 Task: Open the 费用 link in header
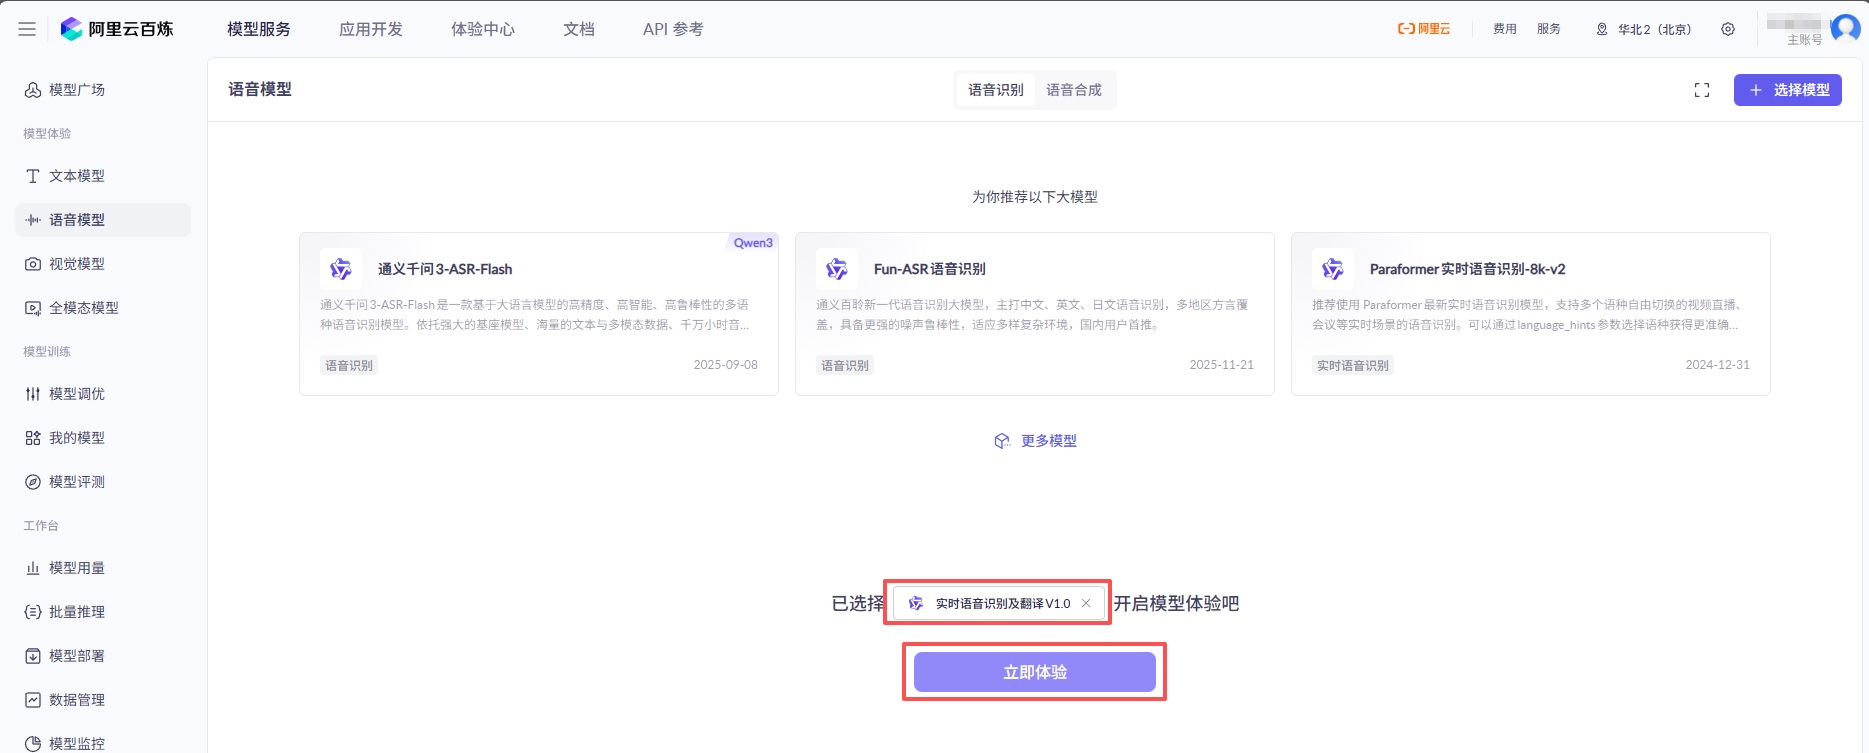pyautogui.click(x=1505, y=29)
